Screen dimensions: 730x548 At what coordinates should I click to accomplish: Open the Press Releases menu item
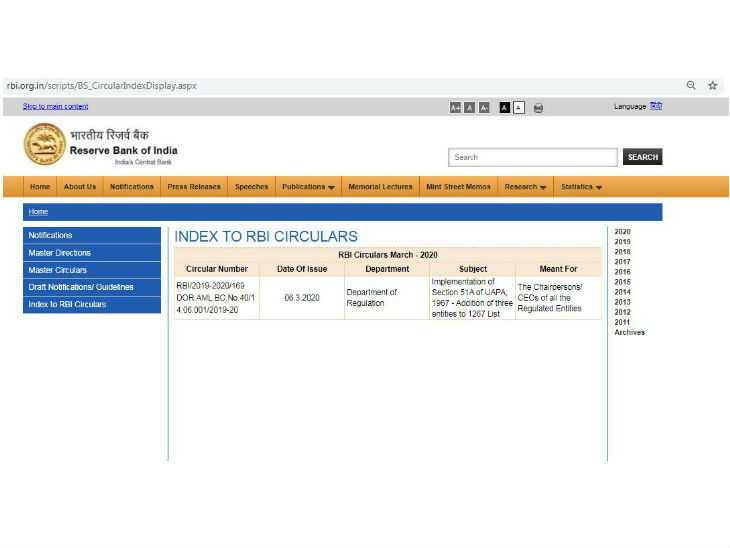point(194,187)
